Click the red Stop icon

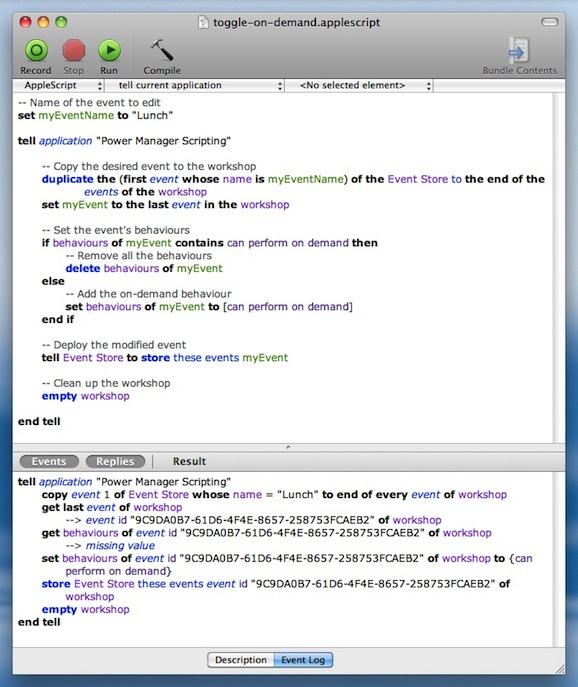coord(74,50)
